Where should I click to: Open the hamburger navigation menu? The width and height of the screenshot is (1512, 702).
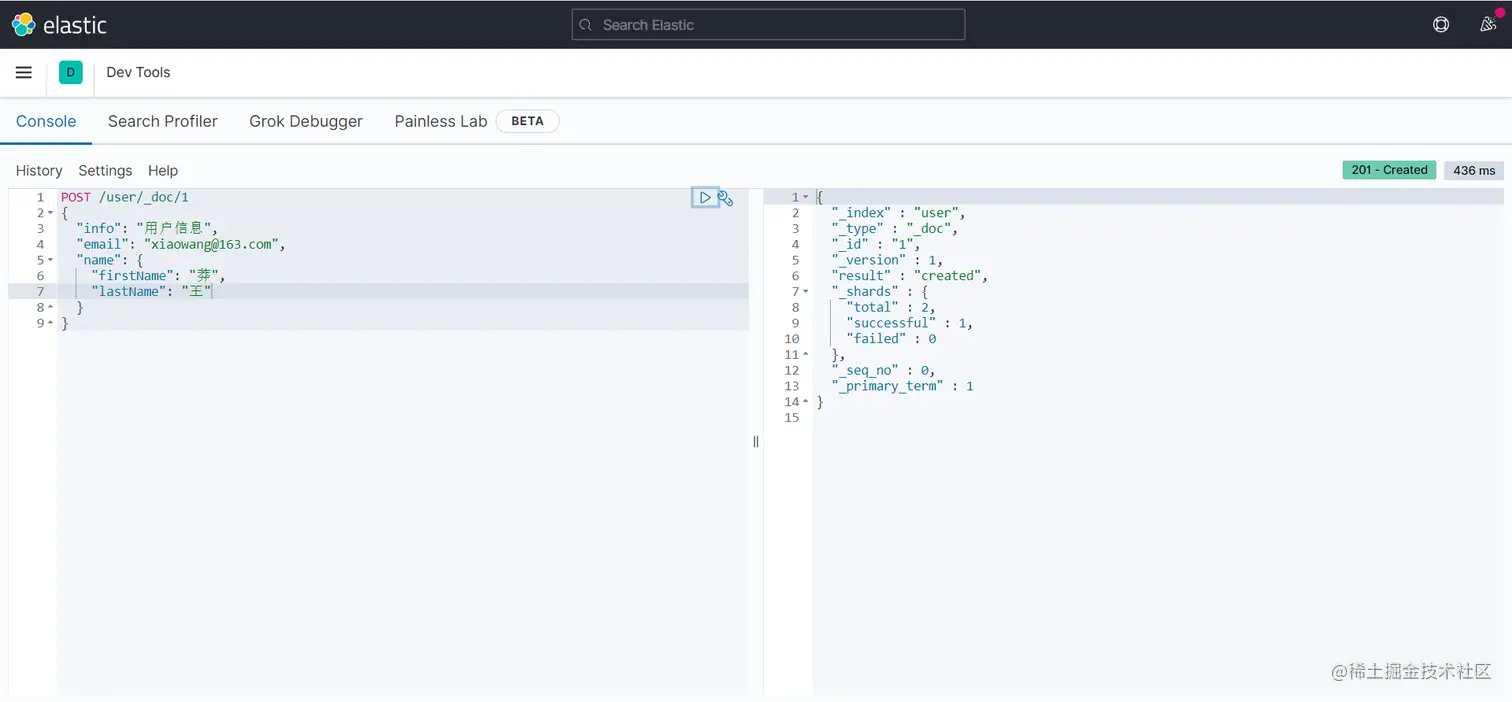click(x=24, y=72)
